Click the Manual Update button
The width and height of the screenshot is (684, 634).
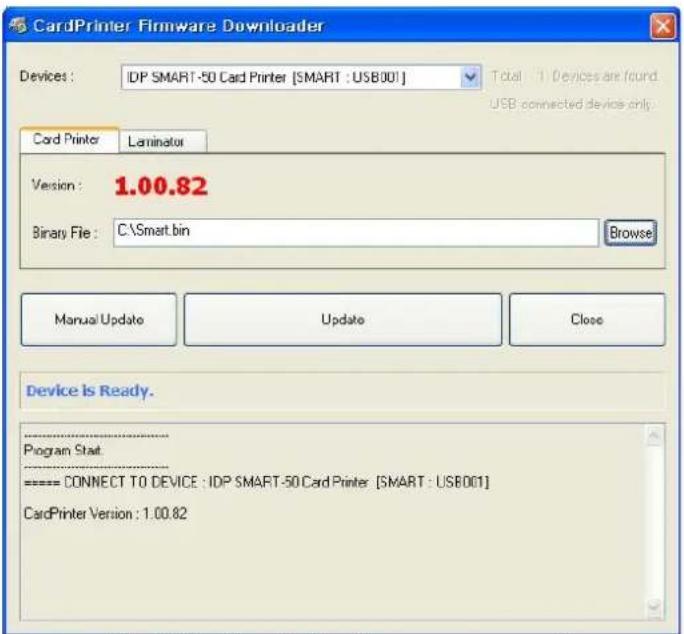click(x=99, y=319)
